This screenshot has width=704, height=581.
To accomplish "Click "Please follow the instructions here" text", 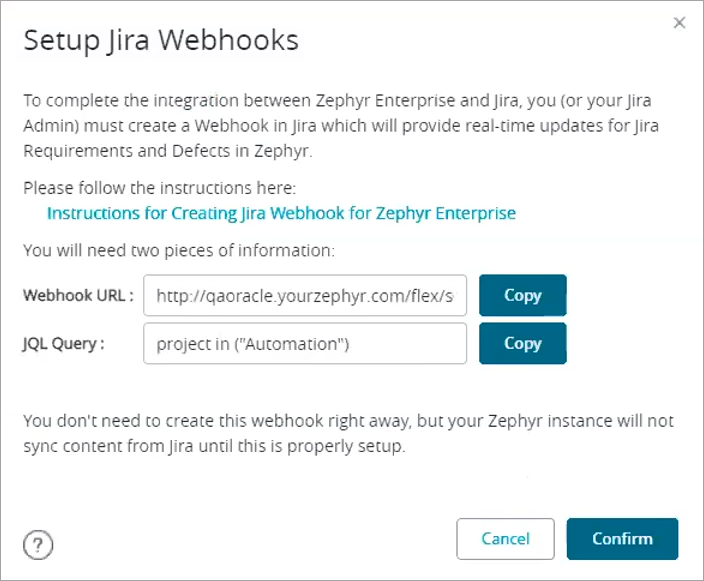I will (x=160, y=188).
